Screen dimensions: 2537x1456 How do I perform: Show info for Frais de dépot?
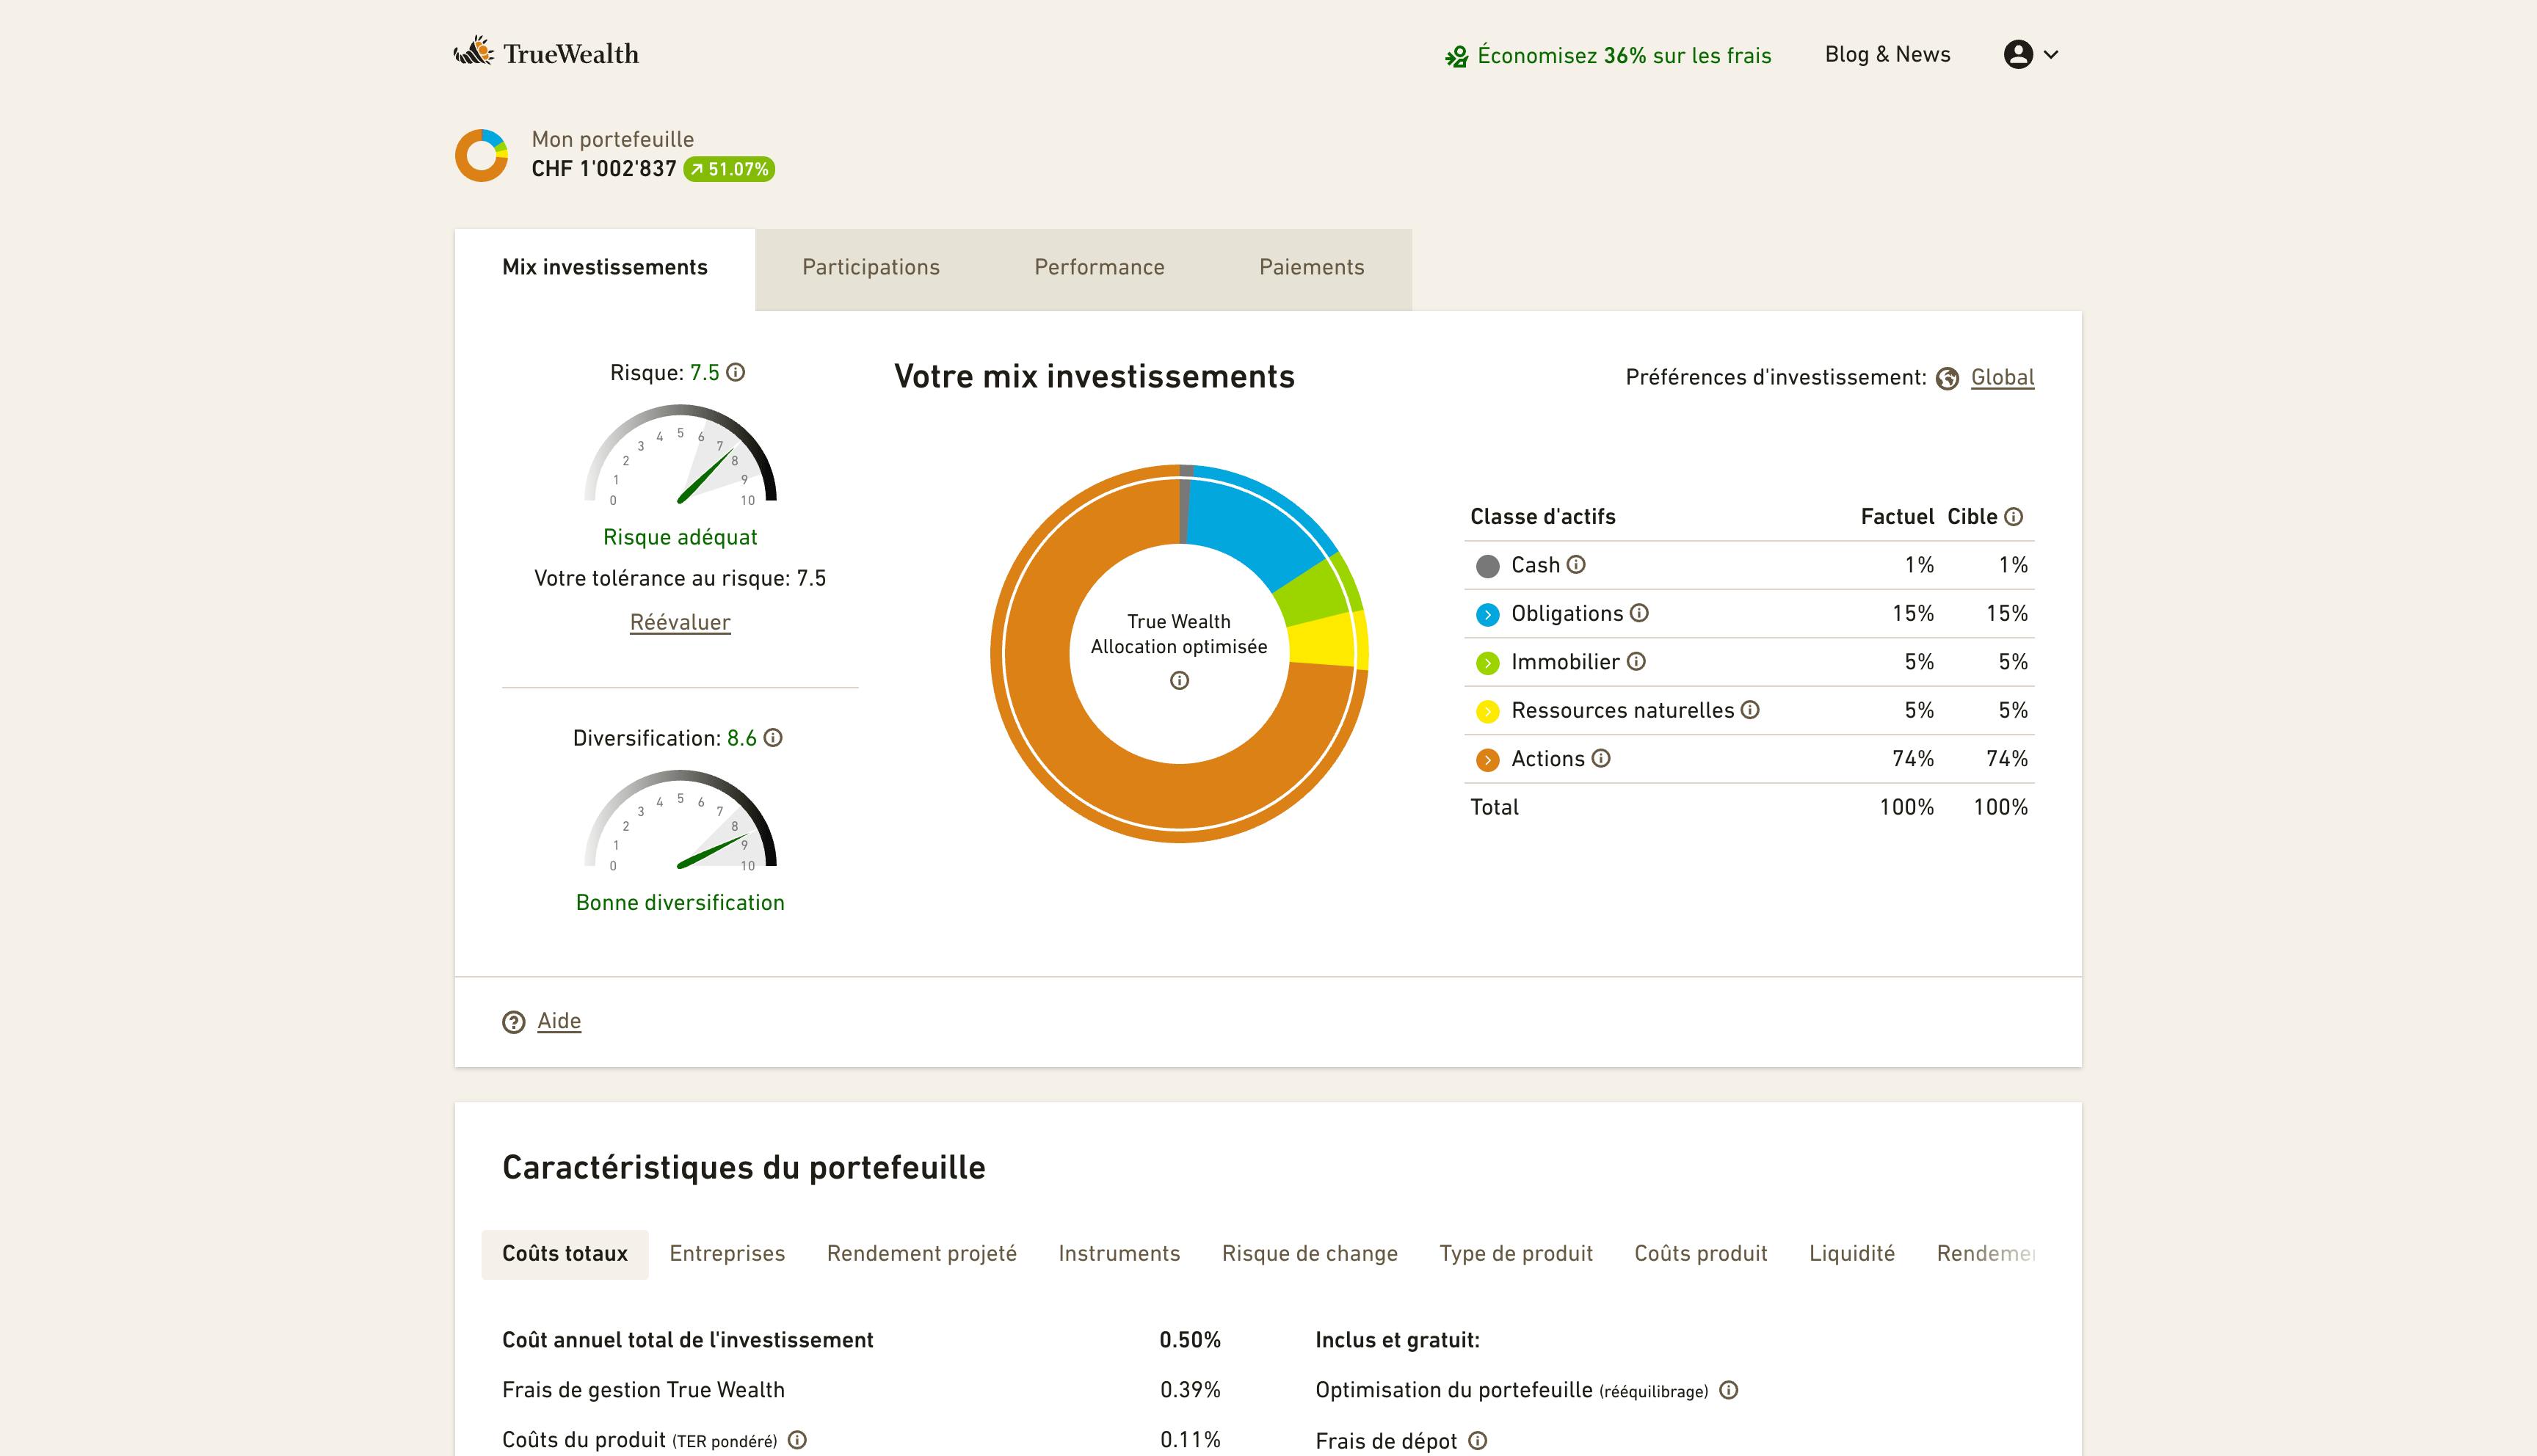click(1477, 1441)
